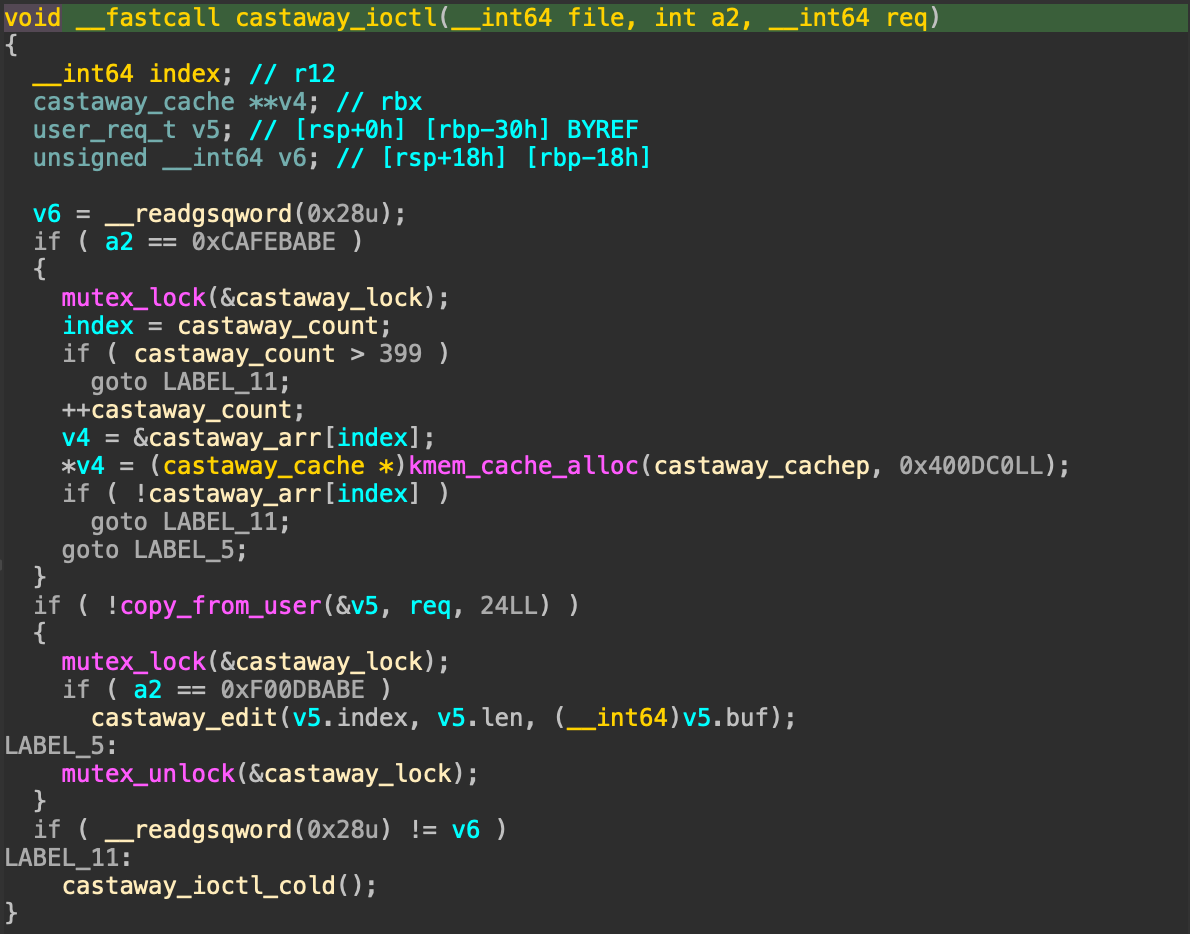
Task: Click the 'len' field of v5.len
Action: [x=502, y=717]
